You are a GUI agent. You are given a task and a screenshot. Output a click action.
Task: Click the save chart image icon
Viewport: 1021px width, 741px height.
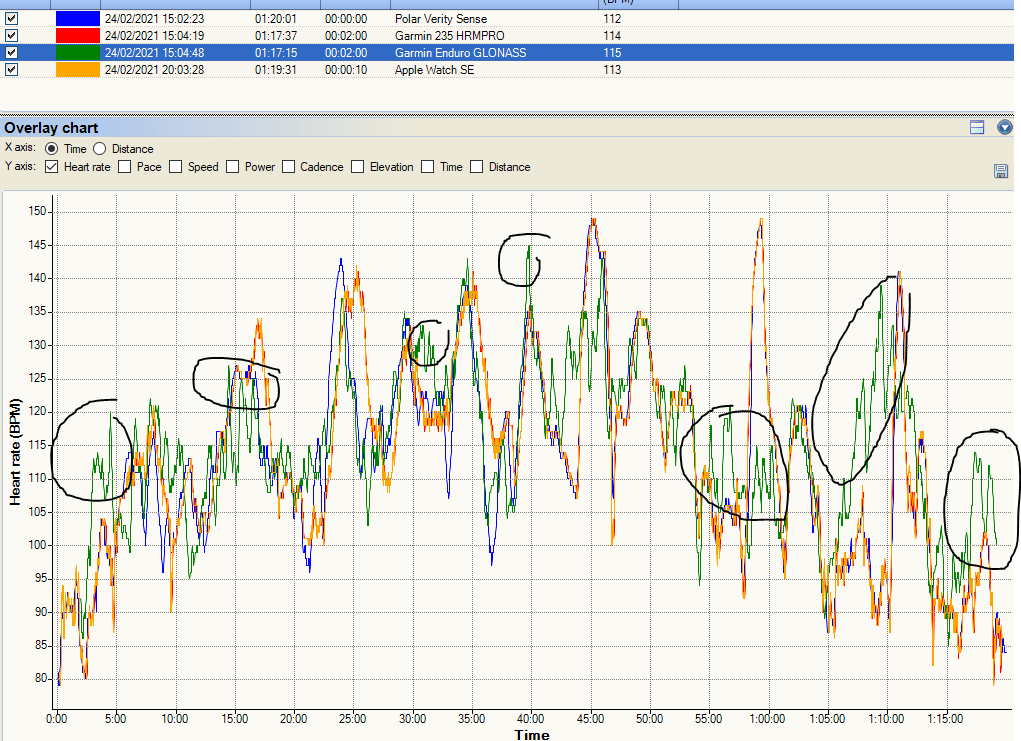(1001, 171)
